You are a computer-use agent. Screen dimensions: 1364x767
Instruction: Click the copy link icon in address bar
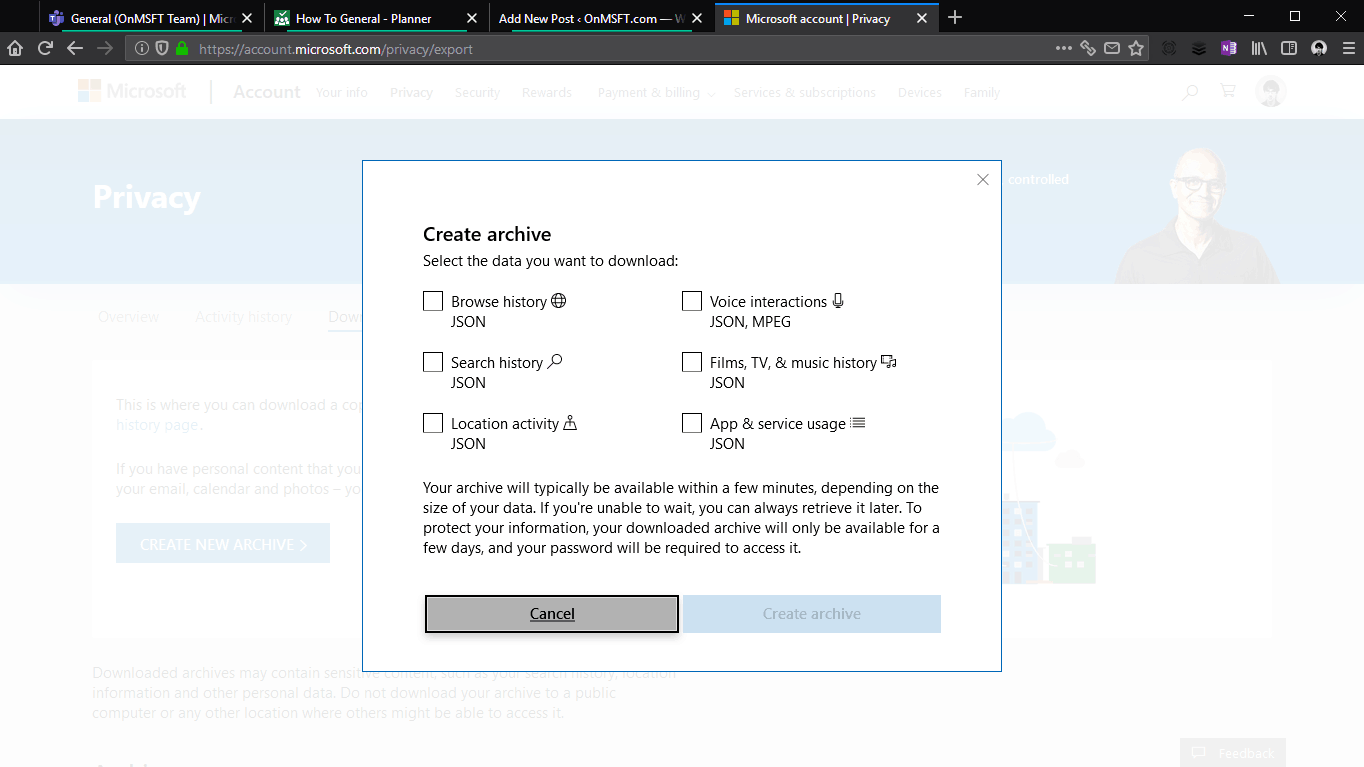coord(1088,48)
